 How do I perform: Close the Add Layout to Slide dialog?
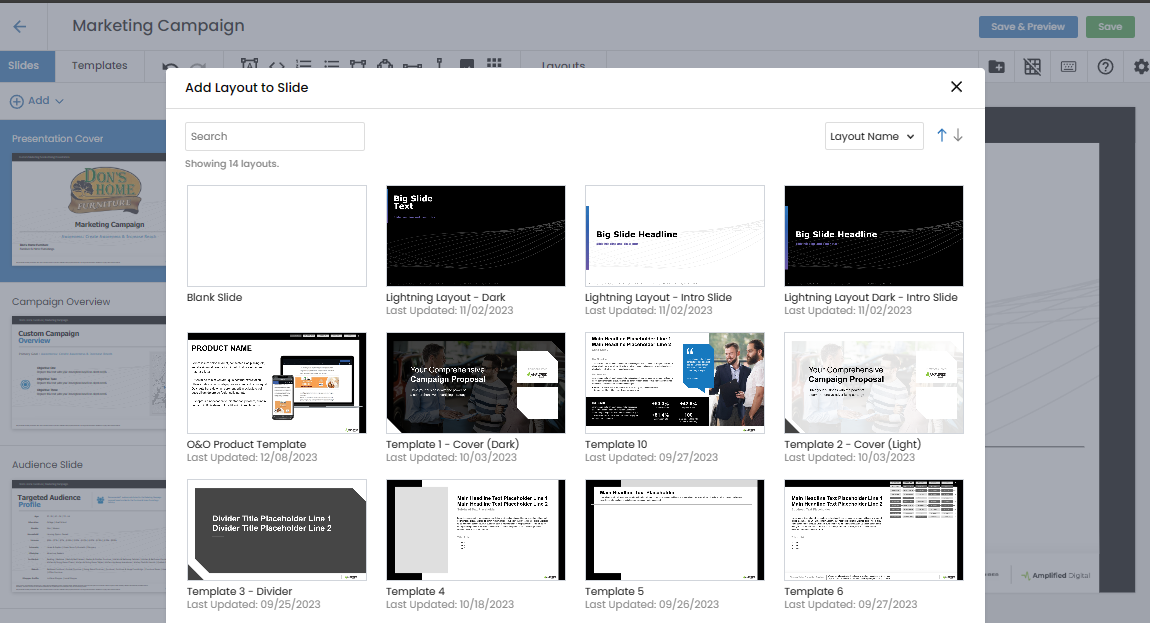(956, 87)
